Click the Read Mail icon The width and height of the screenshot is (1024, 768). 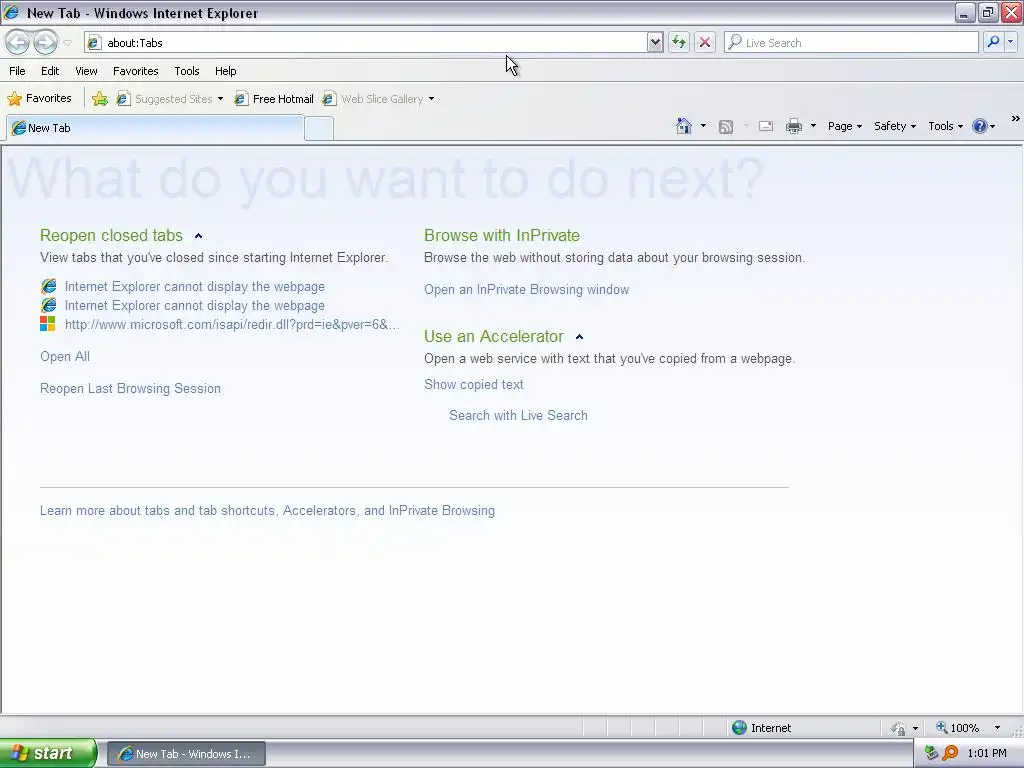point(766,126)
